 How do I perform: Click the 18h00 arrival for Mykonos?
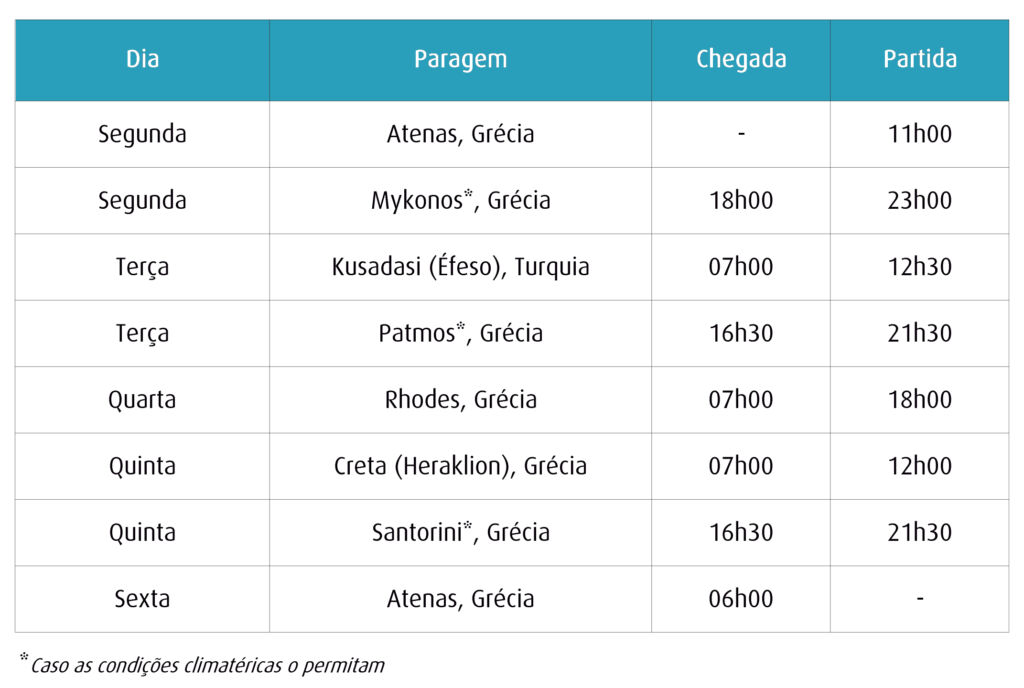point(741,200)
